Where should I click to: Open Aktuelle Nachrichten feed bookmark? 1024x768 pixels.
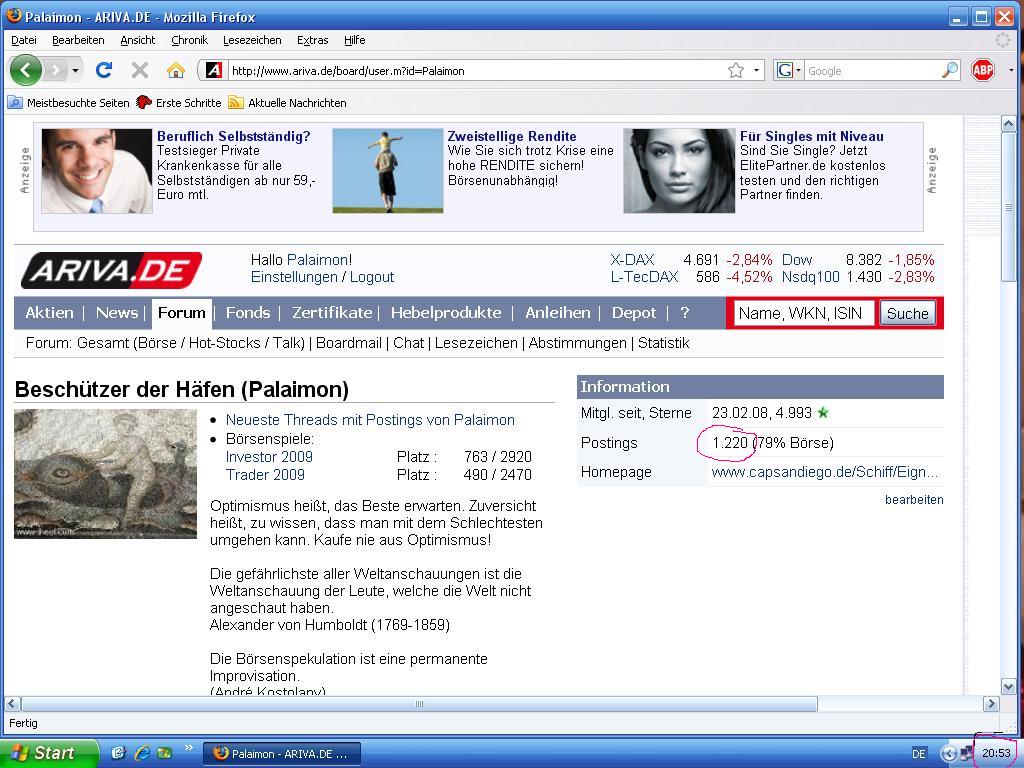(287, 103)
